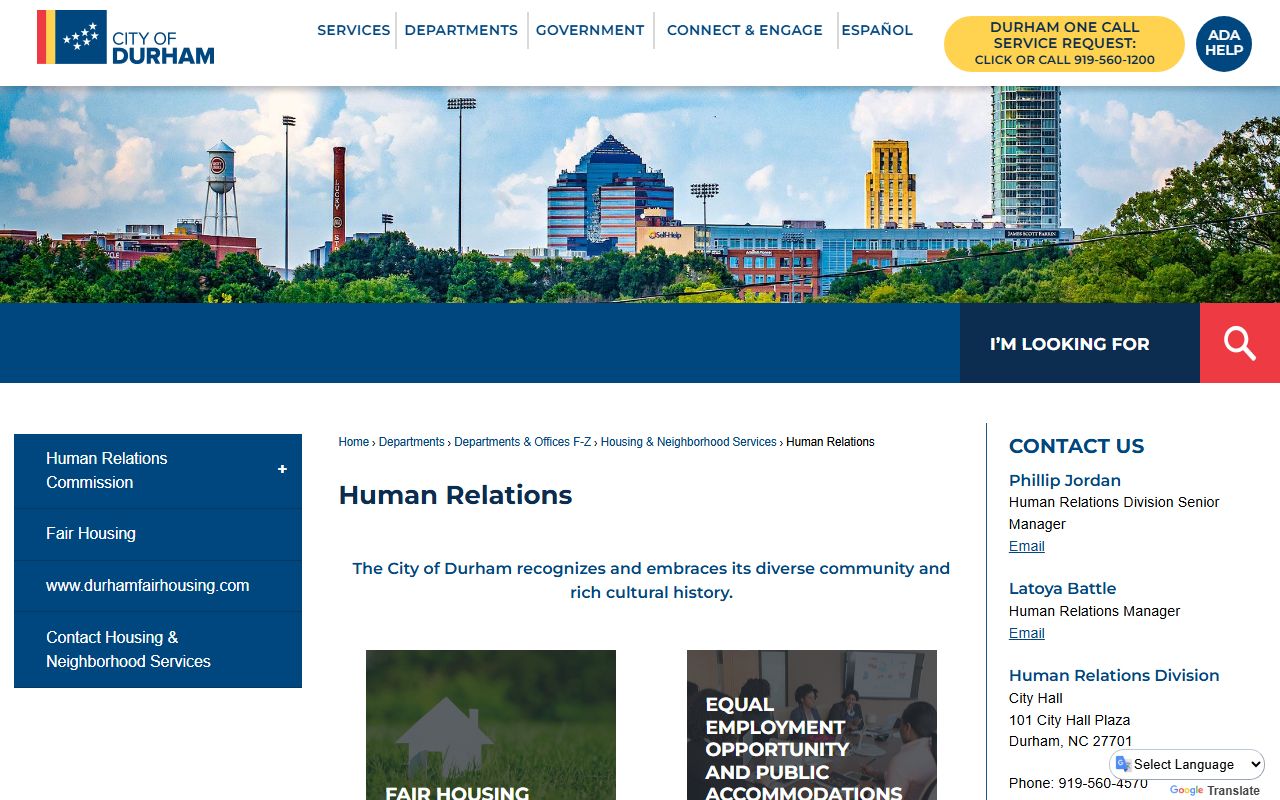The width and height of the screenshot is (1280, 800).
Task: Go to Housing & Neighborhood Services breadcrumb
Action: [688, 442]
